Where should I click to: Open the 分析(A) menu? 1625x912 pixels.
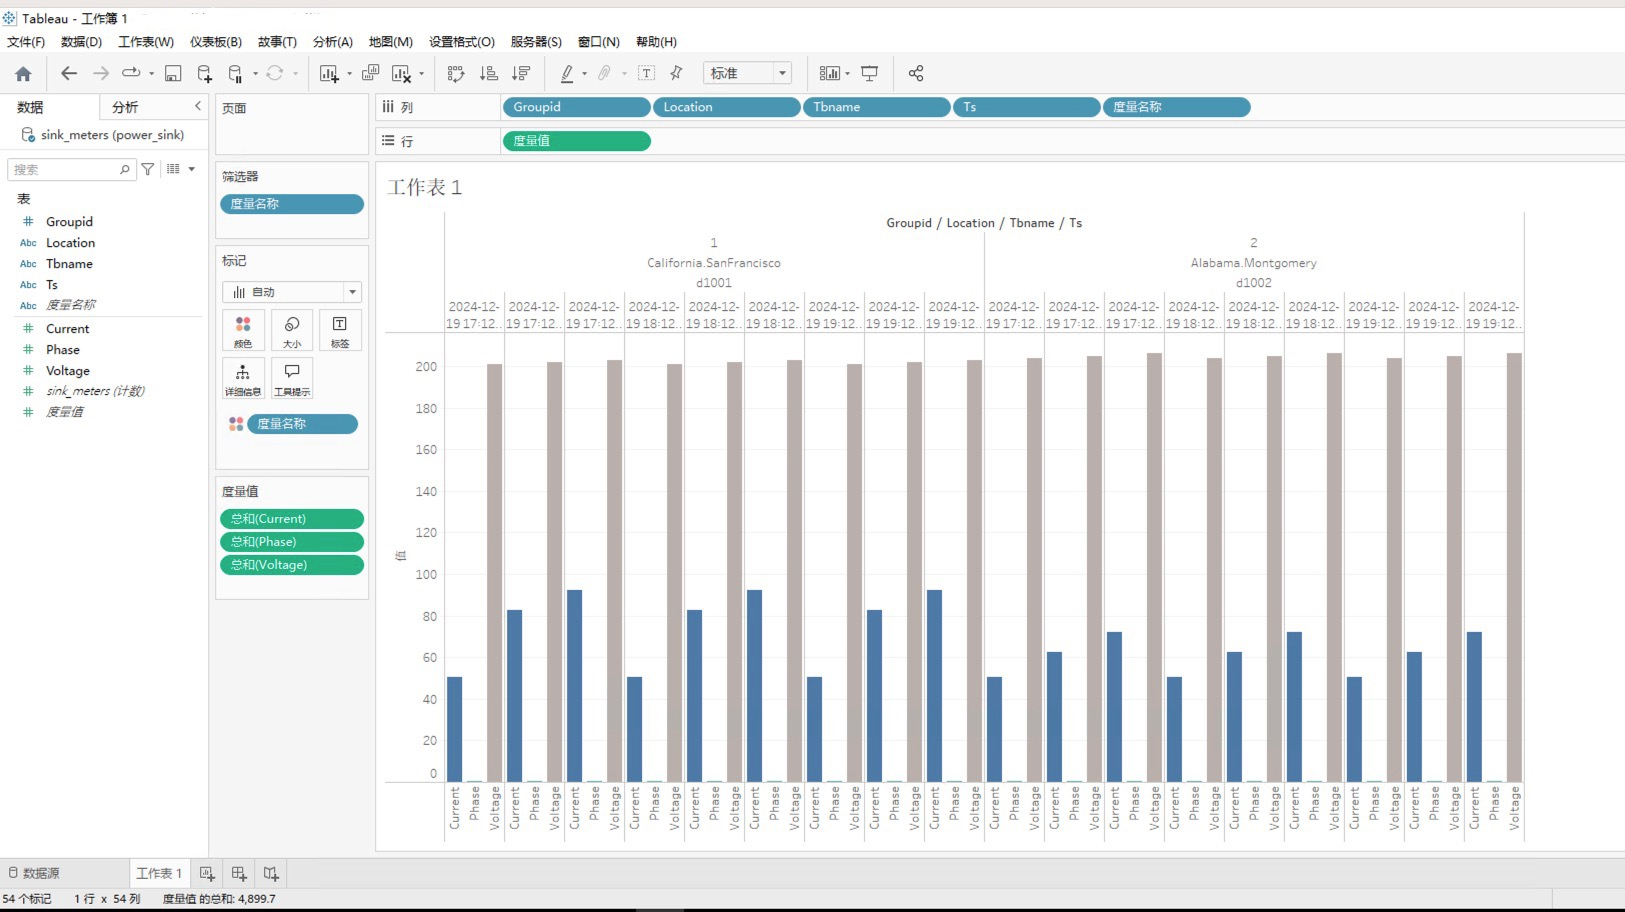click(332, 42)
